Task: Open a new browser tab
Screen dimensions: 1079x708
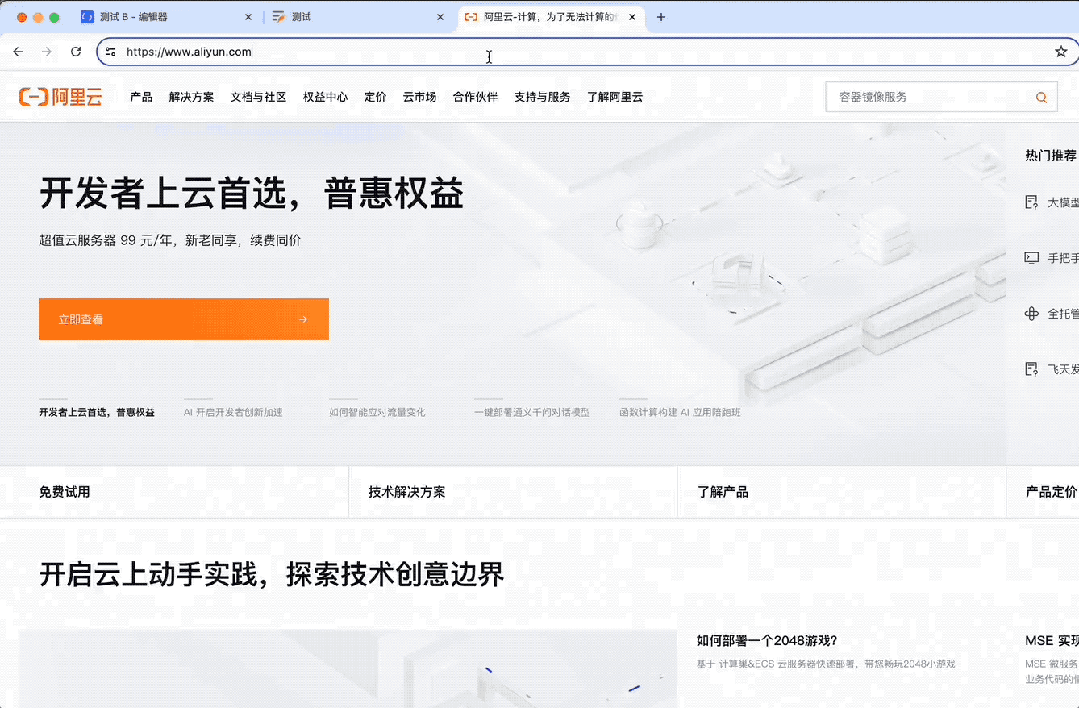Action: pyautogui.click(x=661, y=17)
